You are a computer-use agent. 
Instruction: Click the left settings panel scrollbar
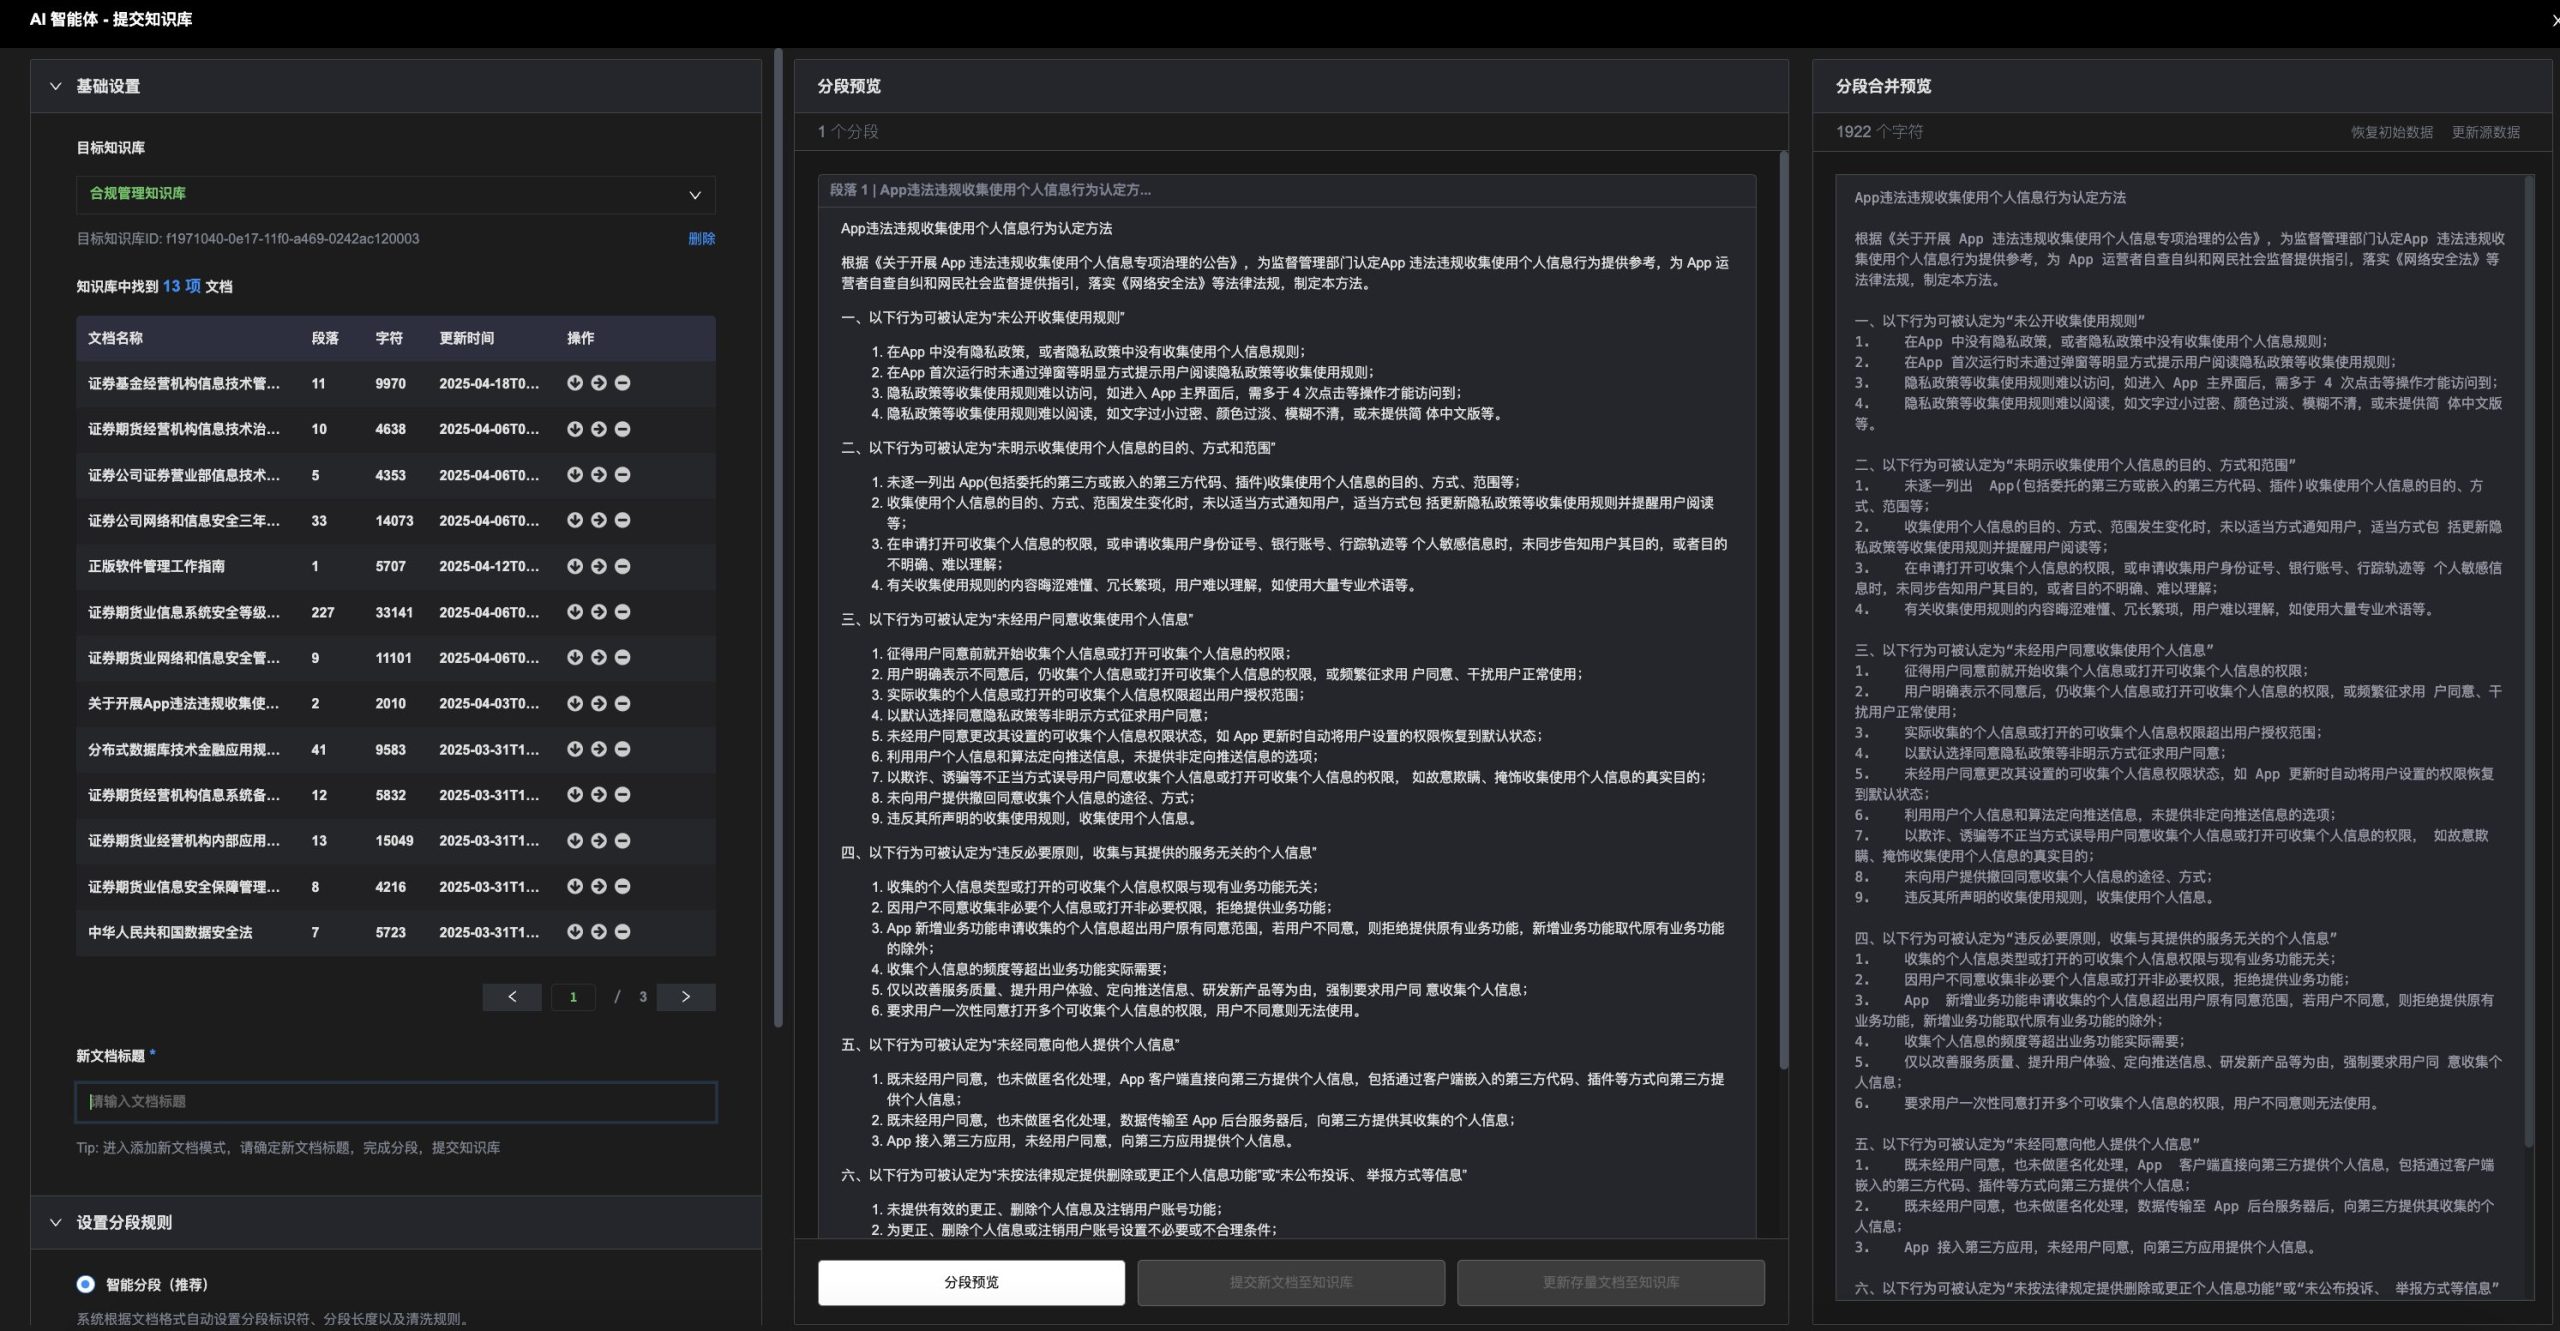click(x=778, y=538)
